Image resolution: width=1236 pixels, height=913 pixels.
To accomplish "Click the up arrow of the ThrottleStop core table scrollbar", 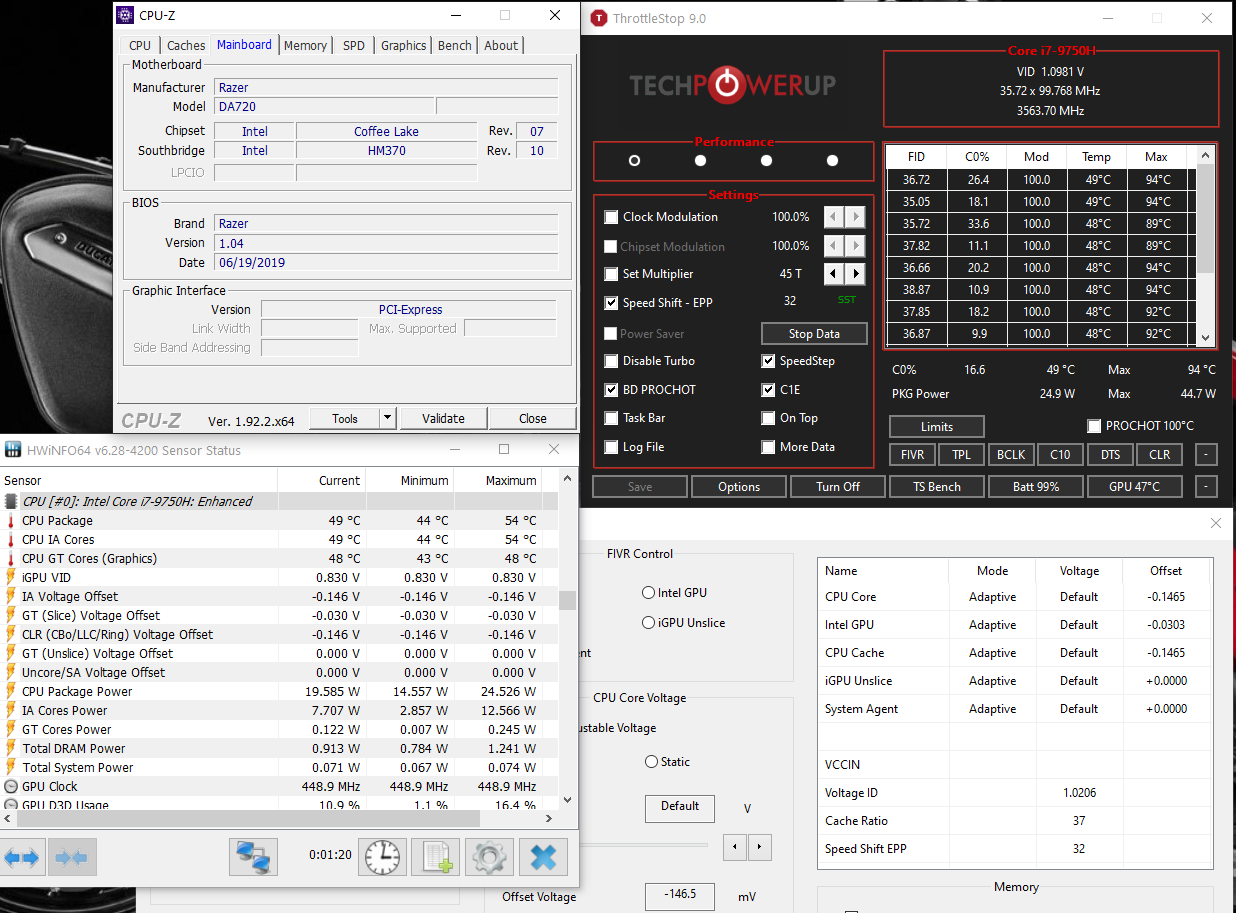I will point(1205,155).
